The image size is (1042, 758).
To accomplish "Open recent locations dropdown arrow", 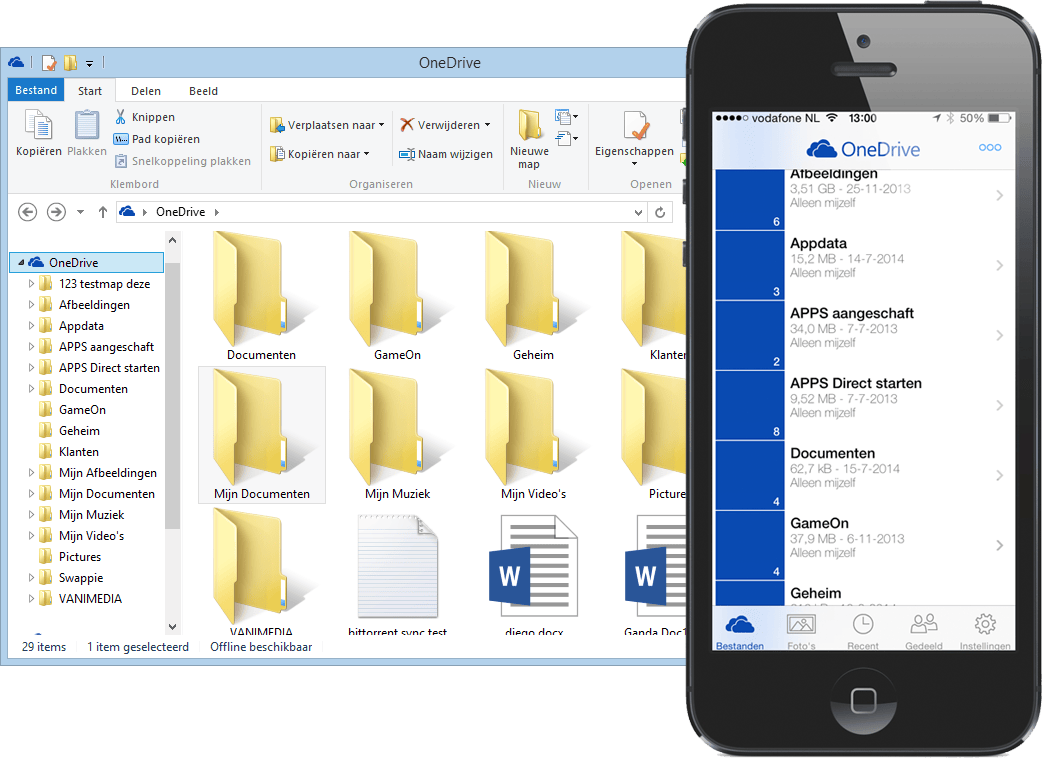I will [80, 212].
